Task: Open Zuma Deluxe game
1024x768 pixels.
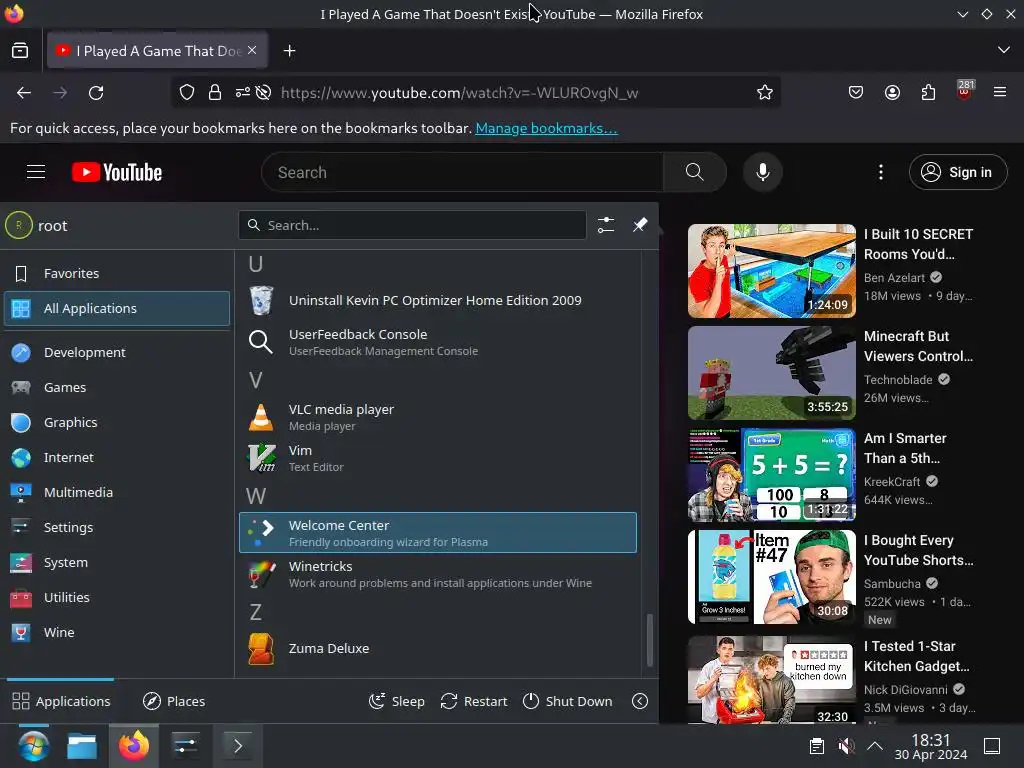Action: coord(438,648)
